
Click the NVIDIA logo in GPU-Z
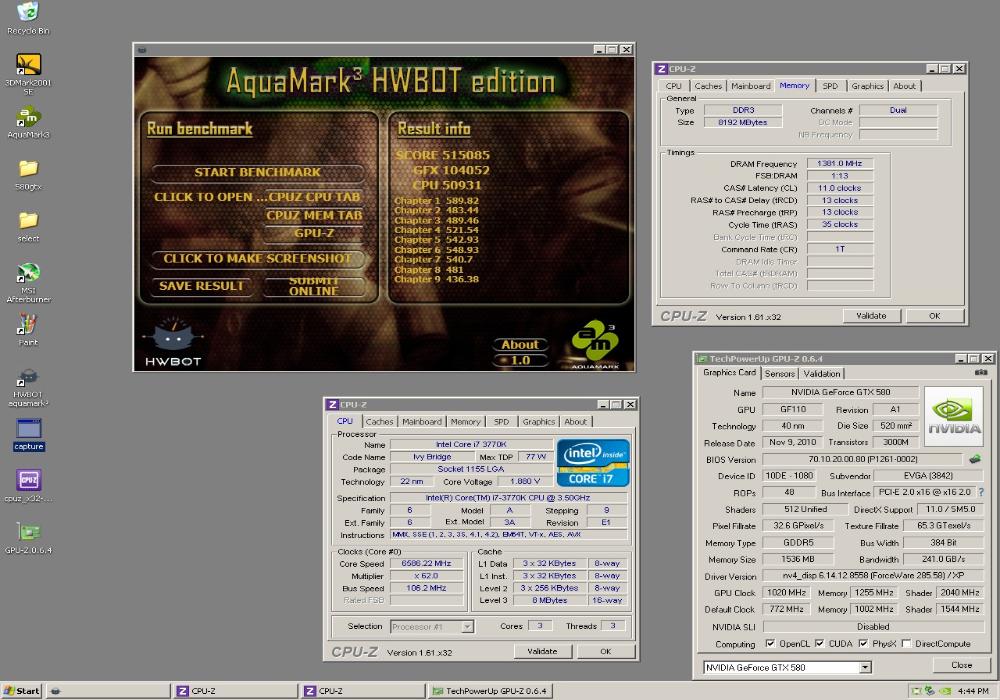click(x=954, y=416)
